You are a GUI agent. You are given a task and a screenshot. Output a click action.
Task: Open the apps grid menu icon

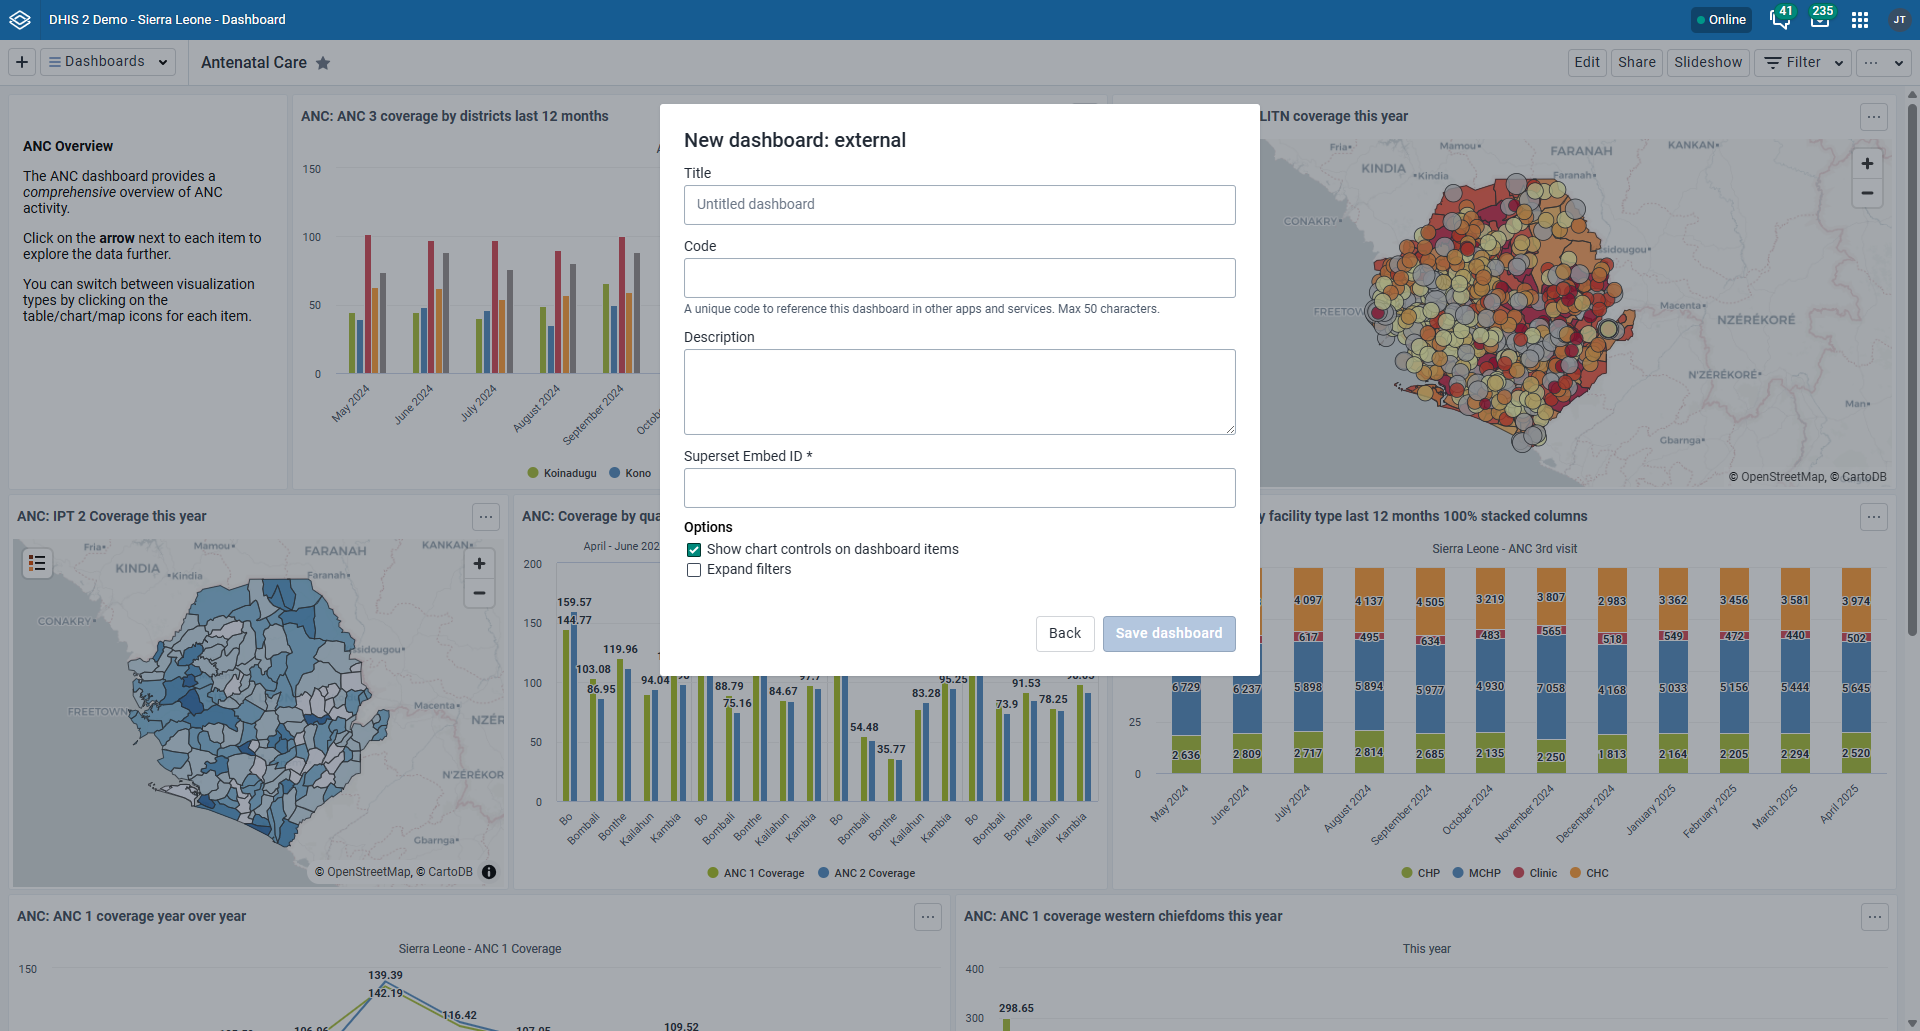1860,20
